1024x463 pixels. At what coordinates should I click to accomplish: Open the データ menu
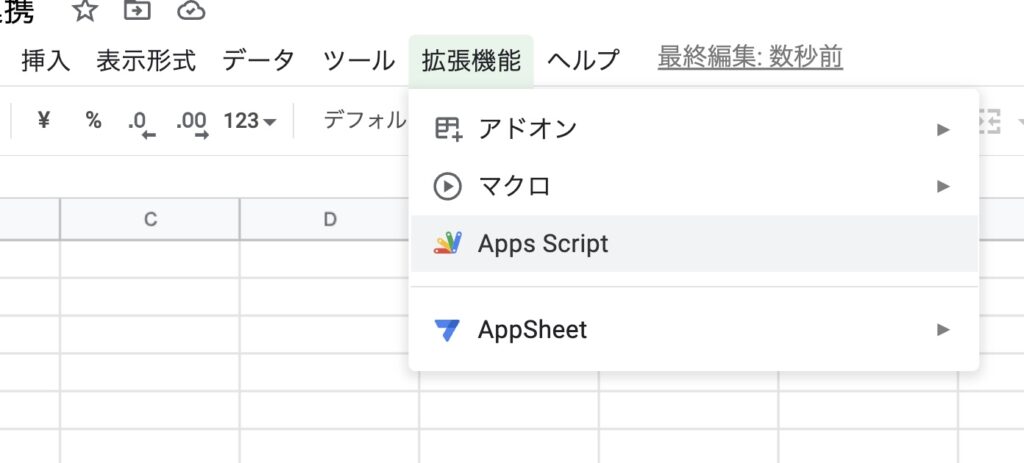(259, 60)
